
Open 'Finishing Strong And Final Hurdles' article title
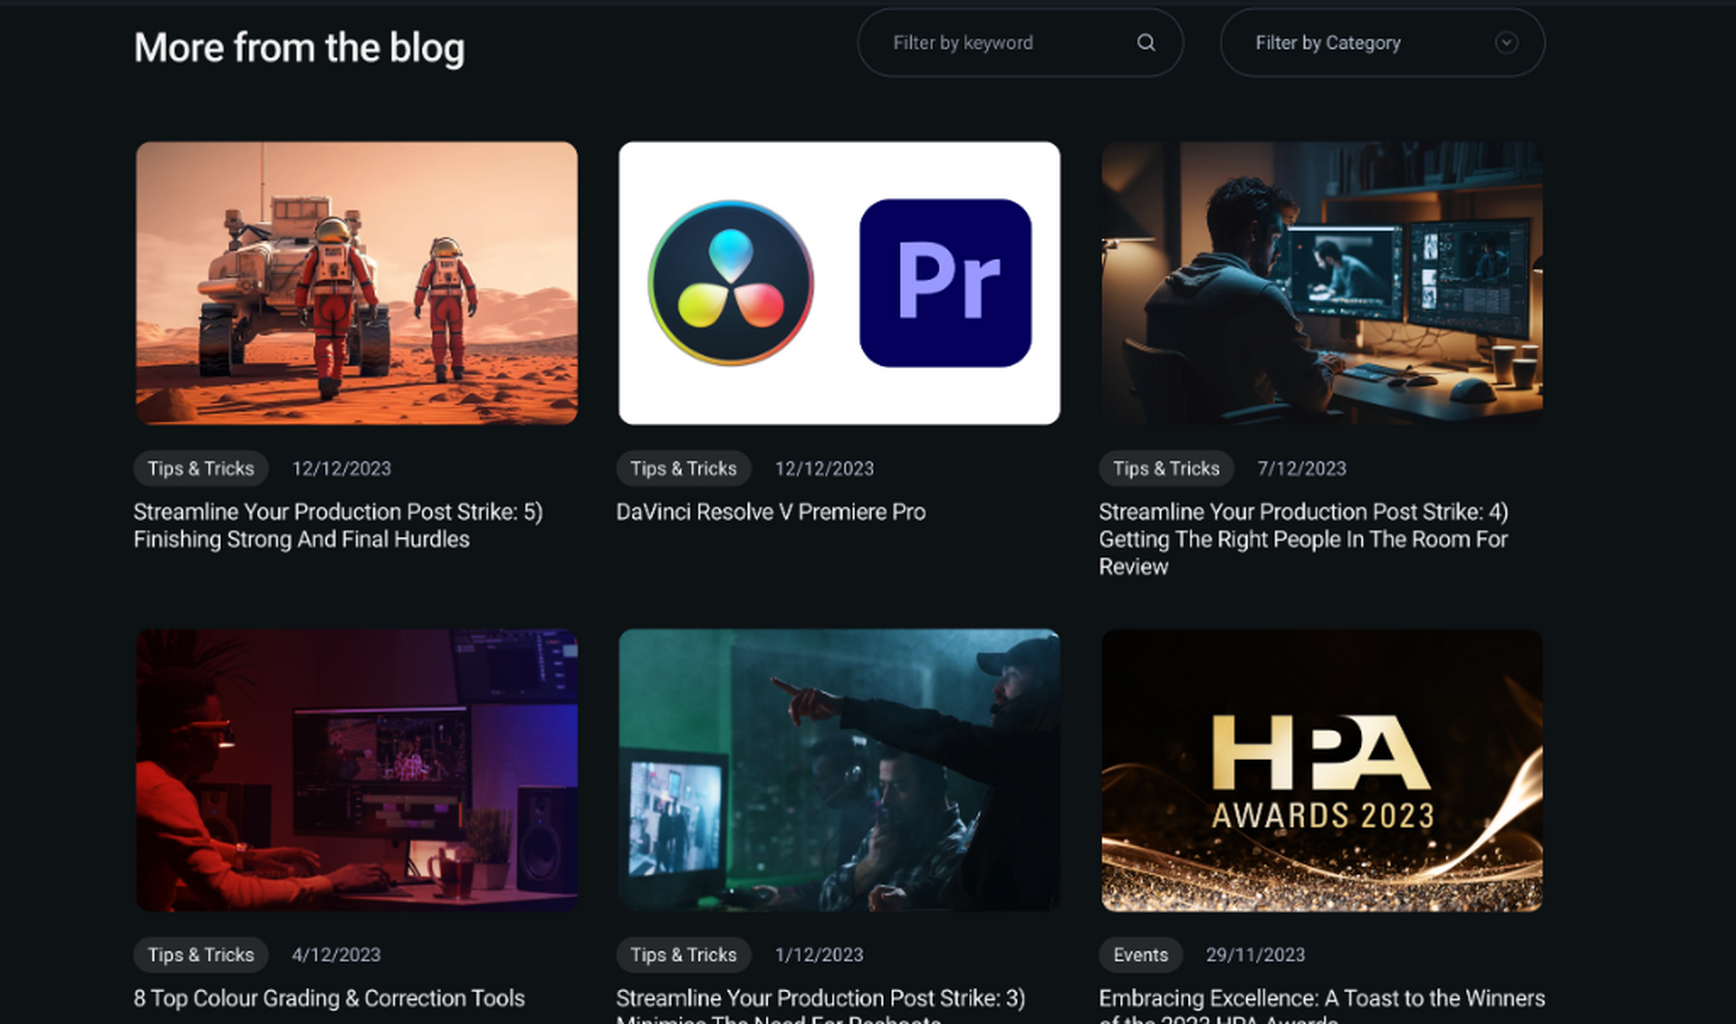point(338,525)
